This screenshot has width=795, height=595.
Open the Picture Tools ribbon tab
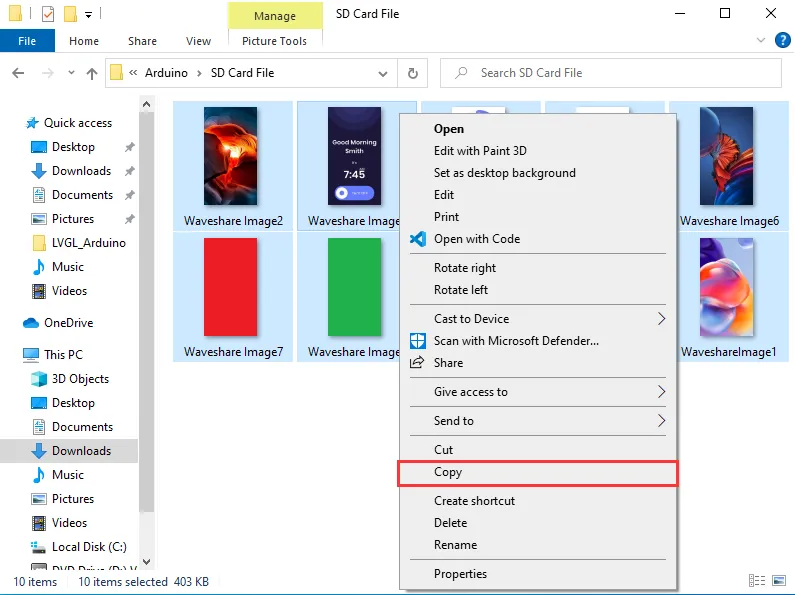point(274,41)
